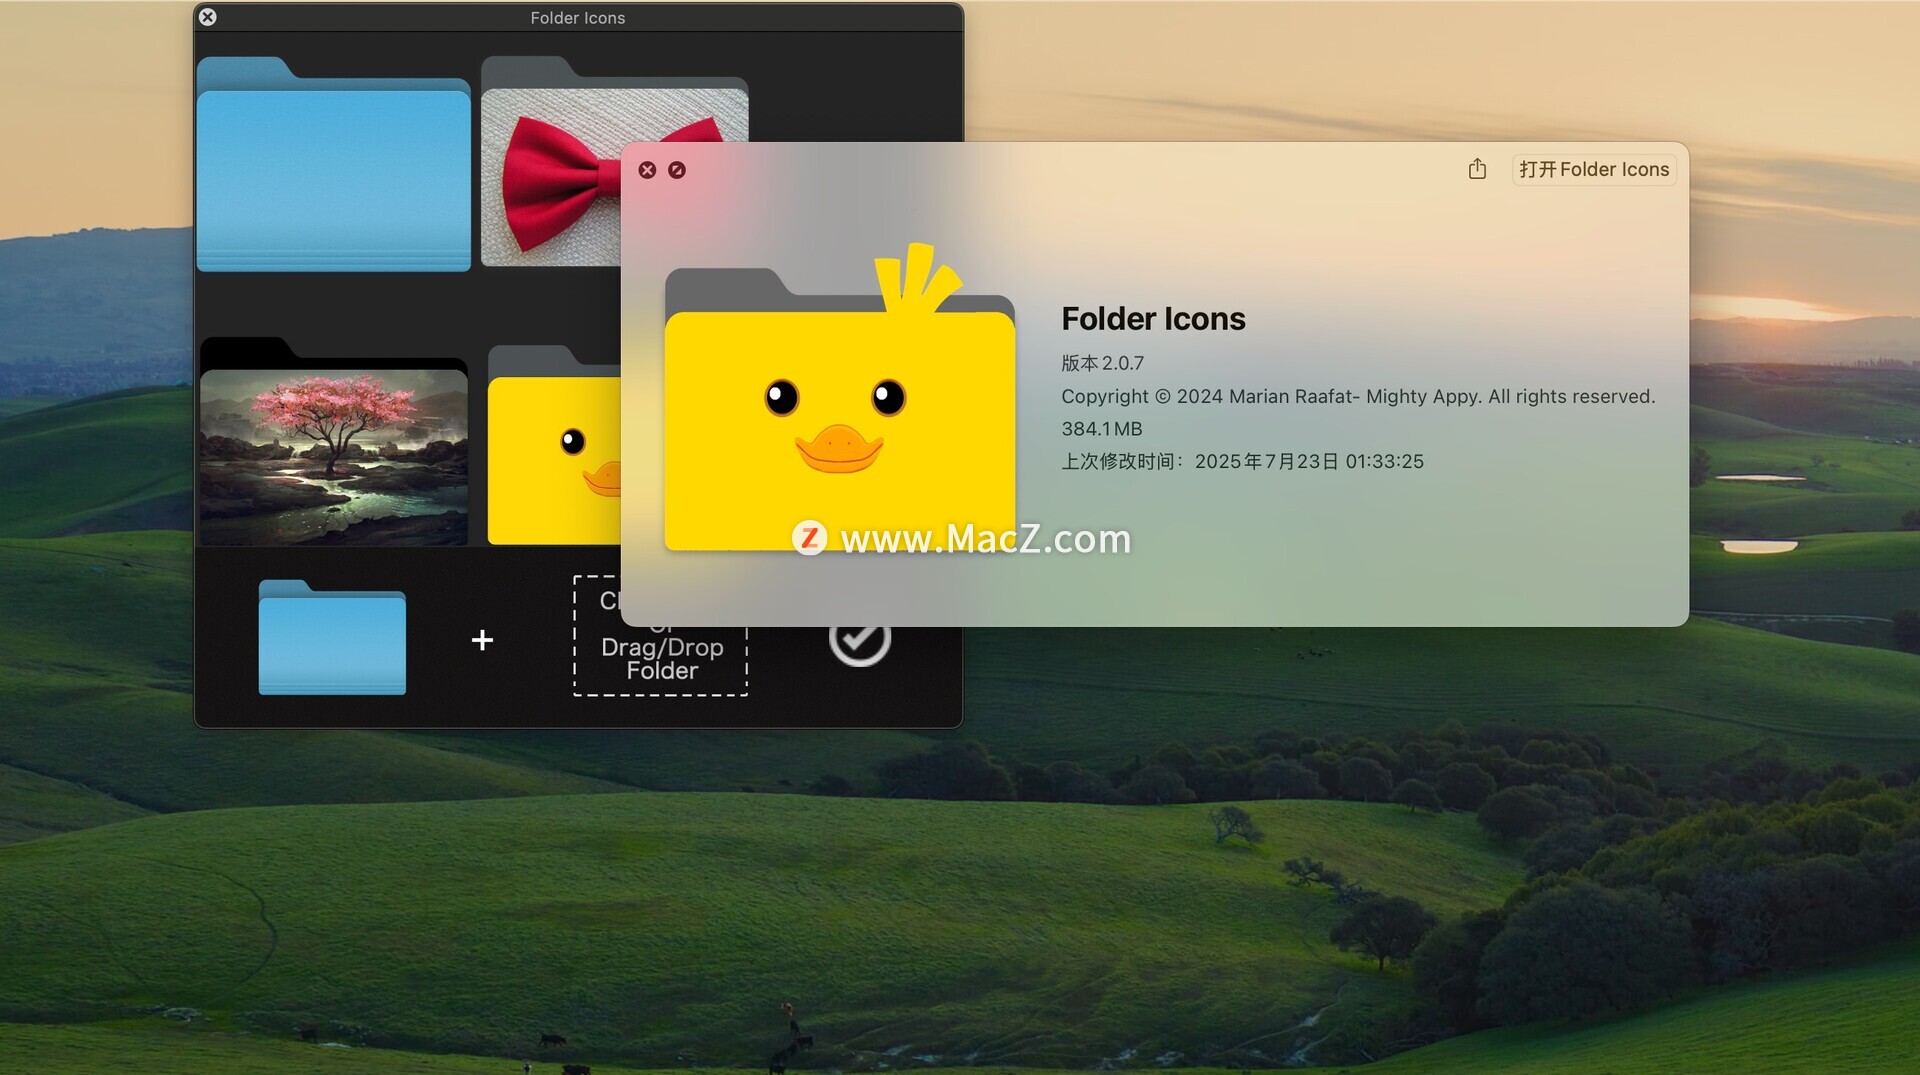Viewport: 1920px width, 1075px height.
Task: Click the full screen button in preview panel
Action: pyautogui.click(x=677, y=170)
